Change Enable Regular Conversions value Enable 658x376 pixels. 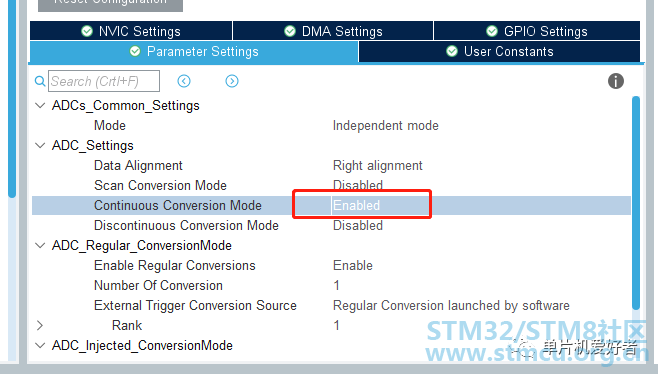(x=353, y=265)
